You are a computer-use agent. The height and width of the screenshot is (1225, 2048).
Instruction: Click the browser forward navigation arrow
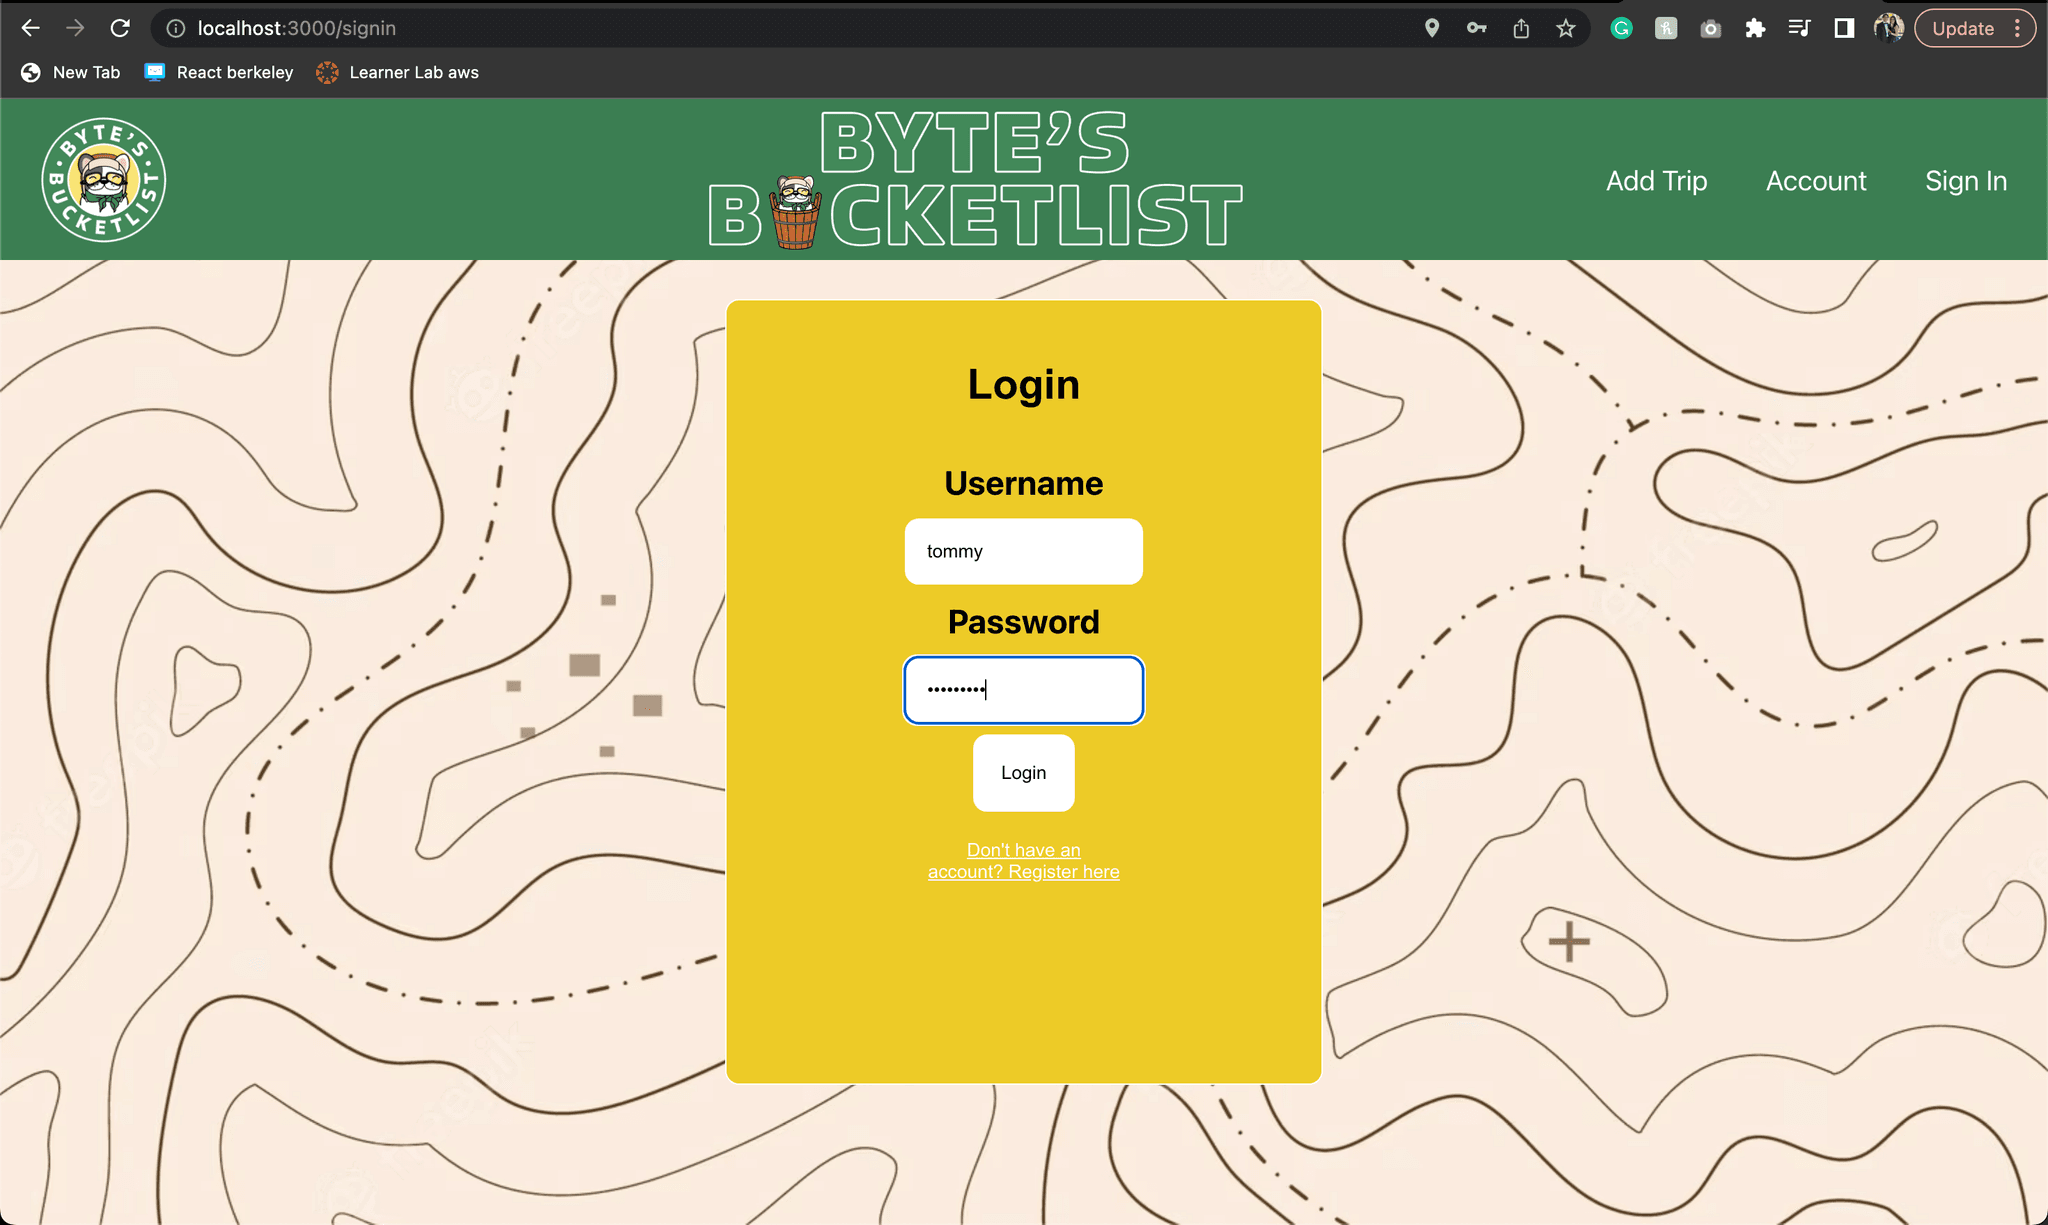74,28
